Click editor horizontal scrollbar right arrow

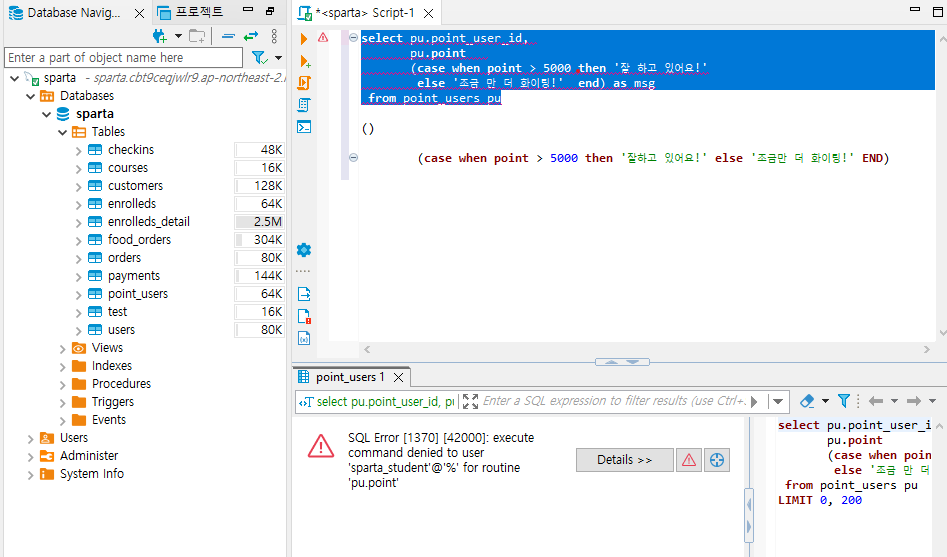(927, 349)
